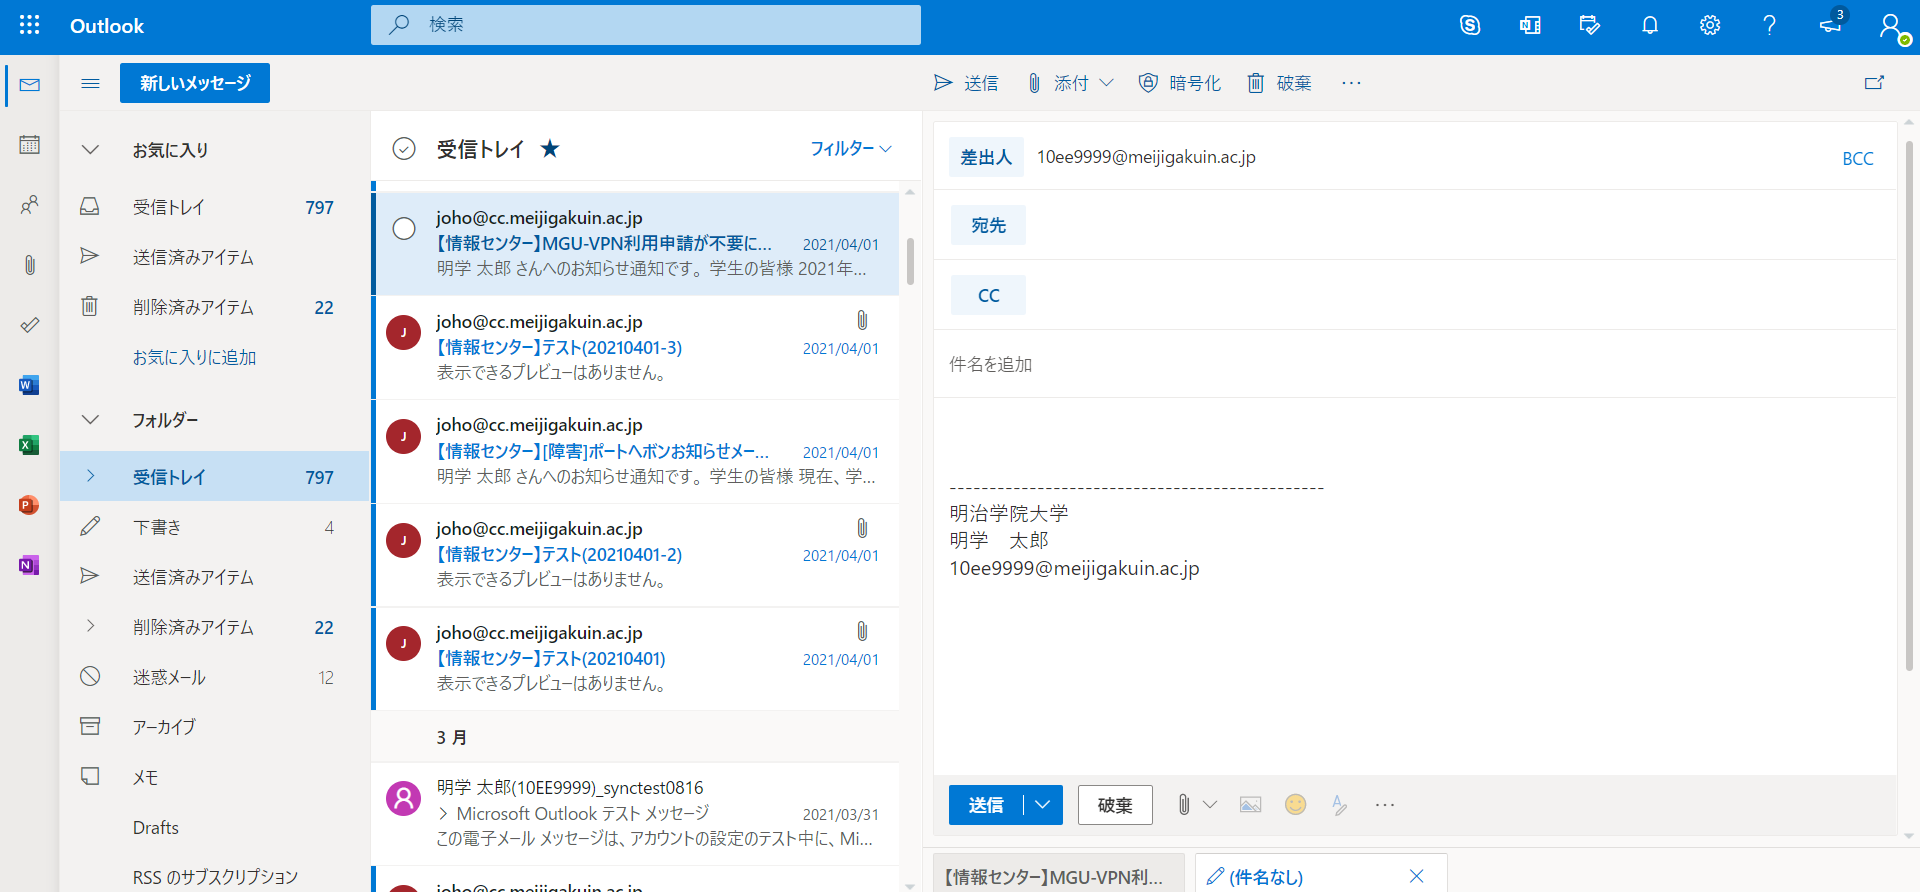Launch the OneNote app icon
The image size is (1920, 892).
29,565
